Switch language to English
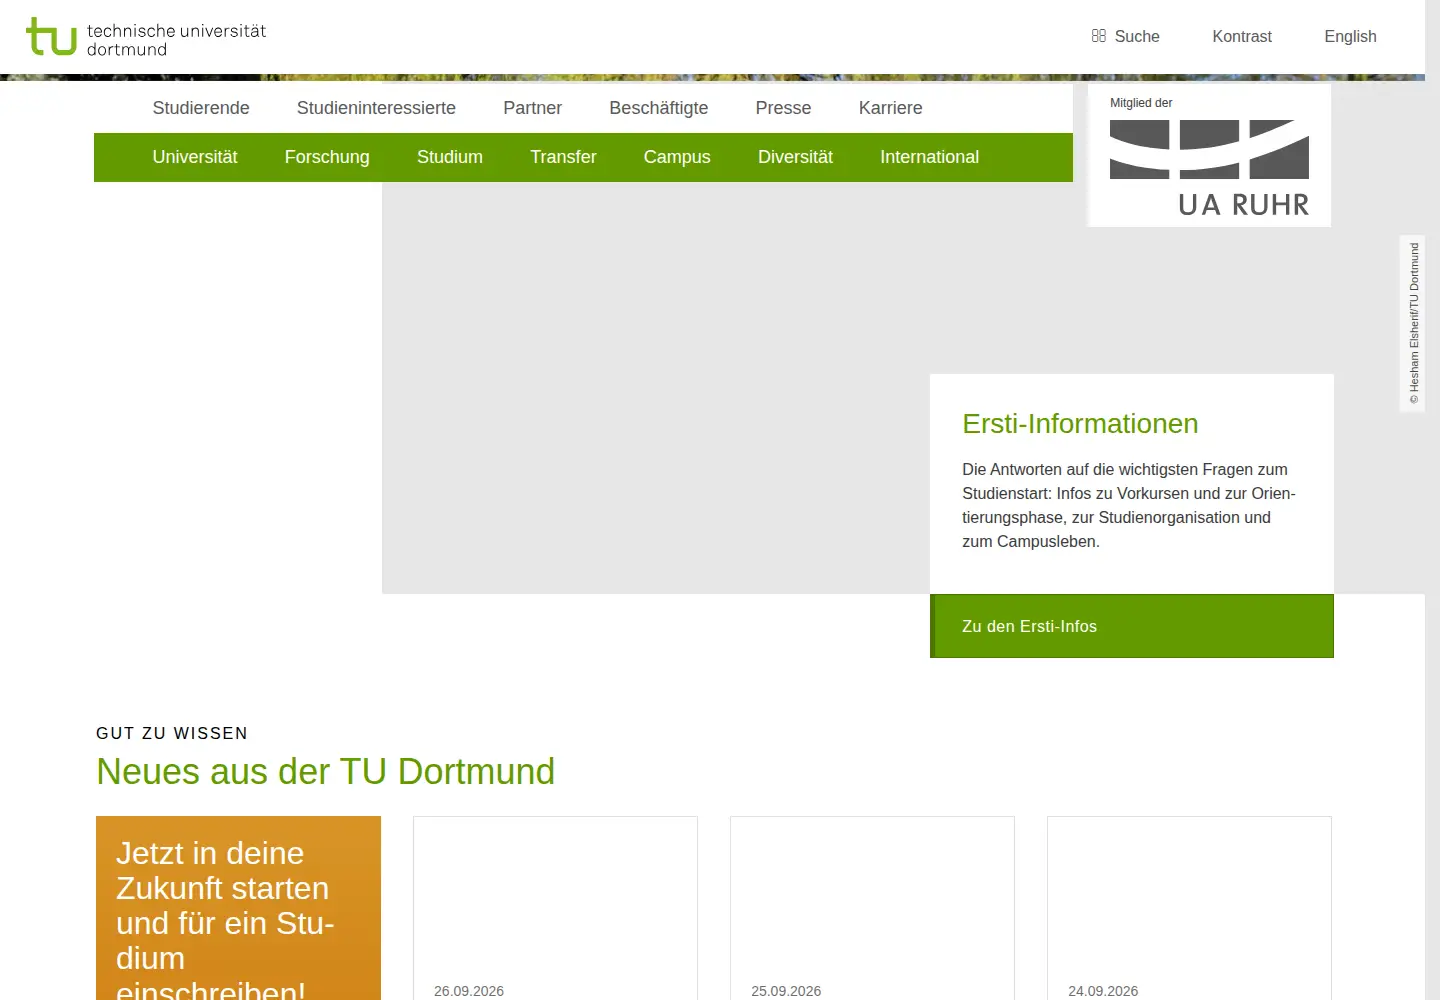 (x=1350, y=36)
